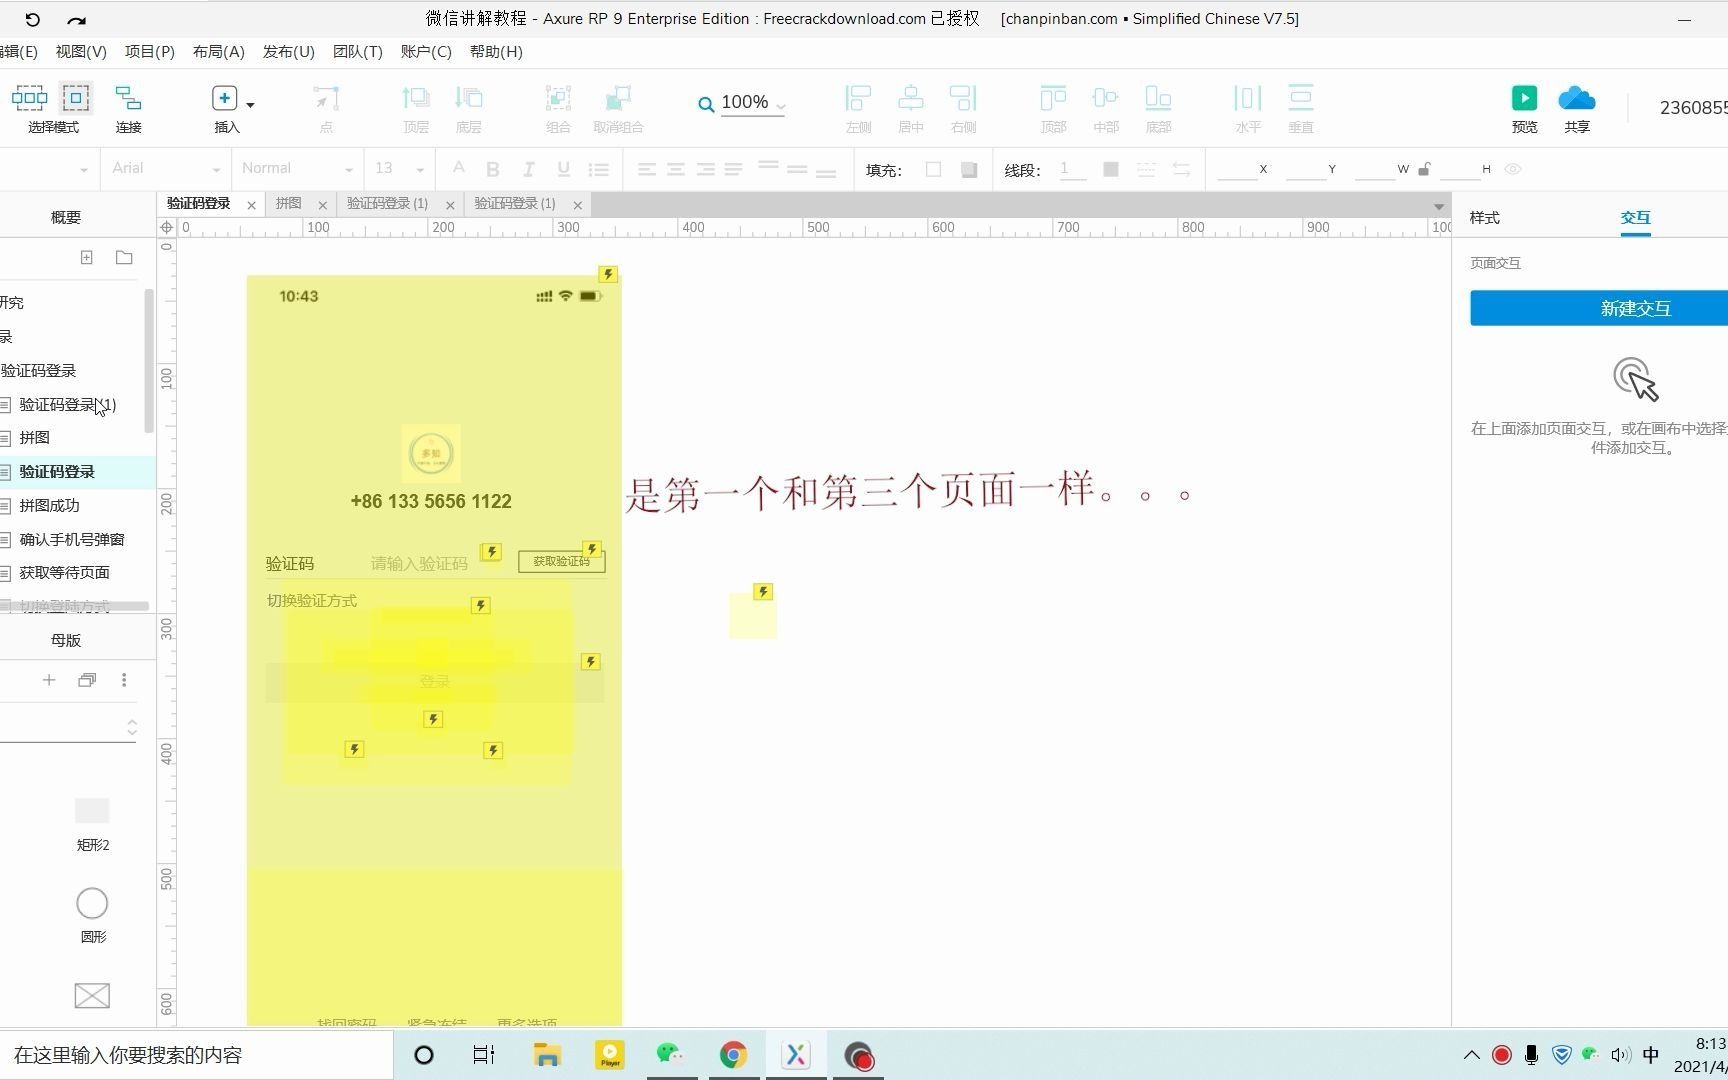Open the 布局(A) menu

coord(218,51)
